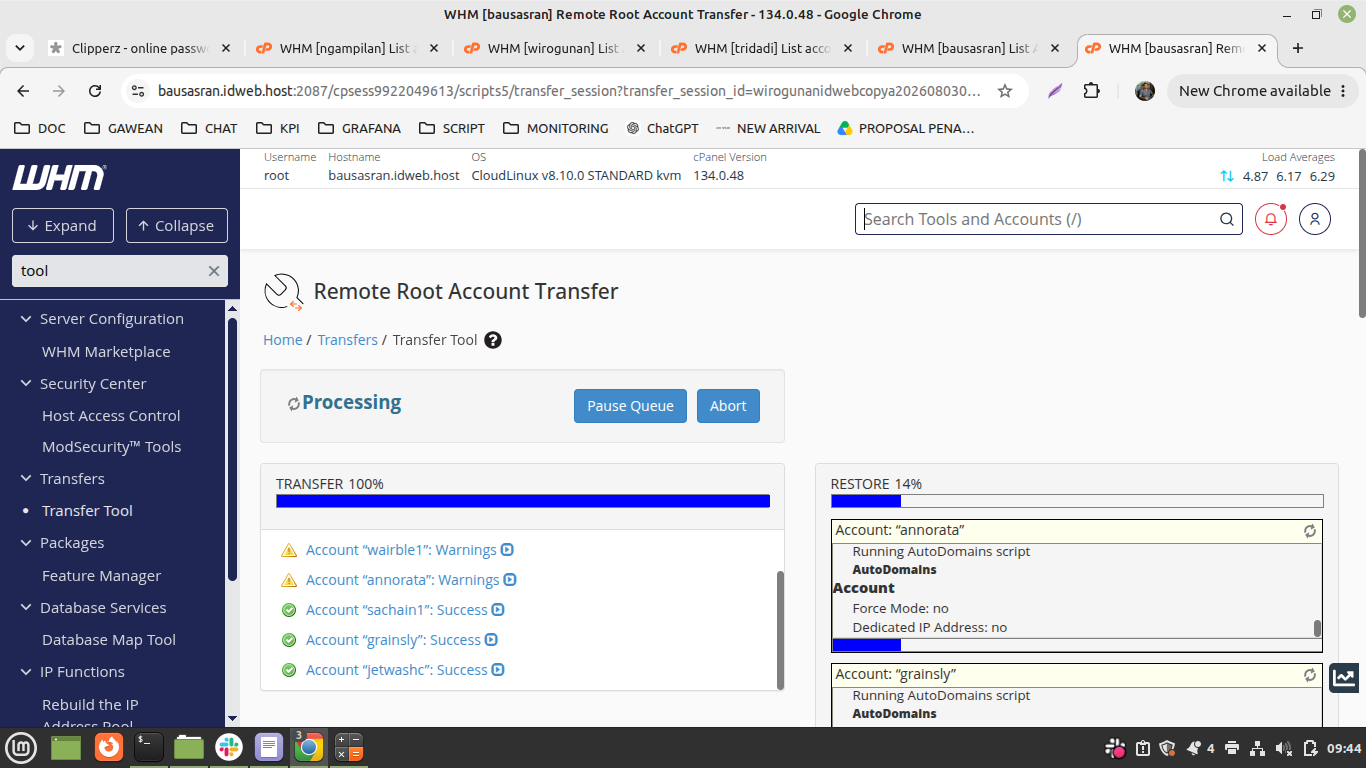Open the Chrome extensions puzzle icon
Screen dimensions: 1366x768
point(1092,91)
